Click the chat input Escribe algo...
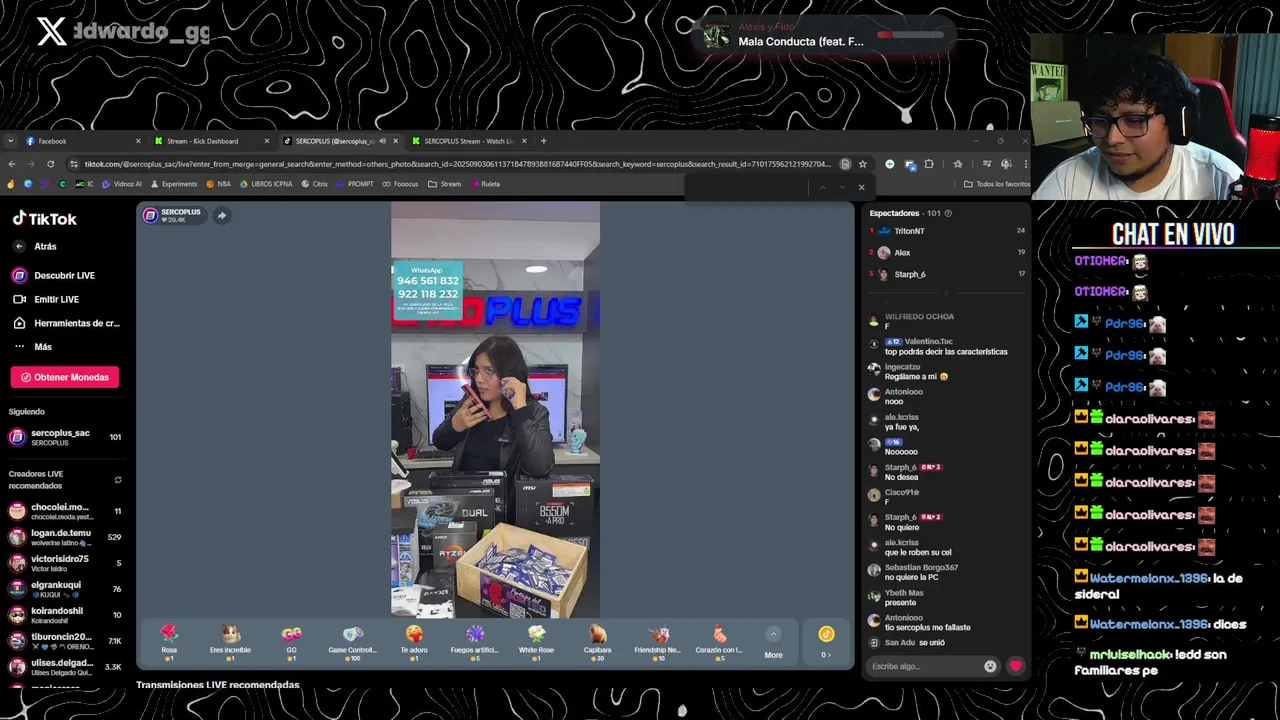1280x720 pixels. (x=925, y=666)
